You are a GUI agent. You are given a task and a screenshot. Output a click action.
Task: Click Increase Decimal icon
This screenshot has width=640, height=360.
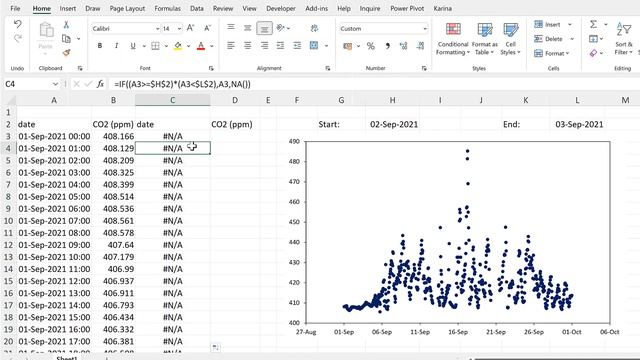(404, 46)
